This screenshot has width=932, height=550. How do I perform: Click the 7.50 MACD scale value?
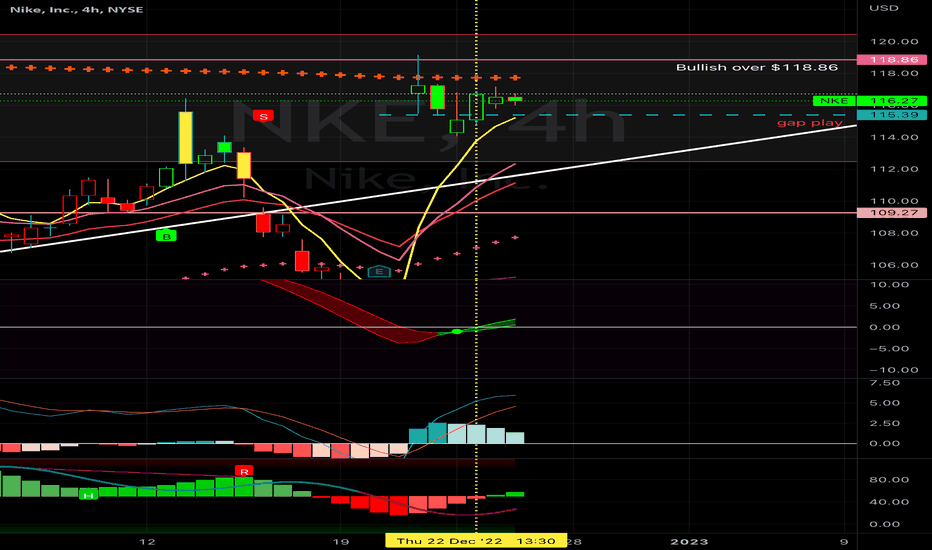[884, 383]
